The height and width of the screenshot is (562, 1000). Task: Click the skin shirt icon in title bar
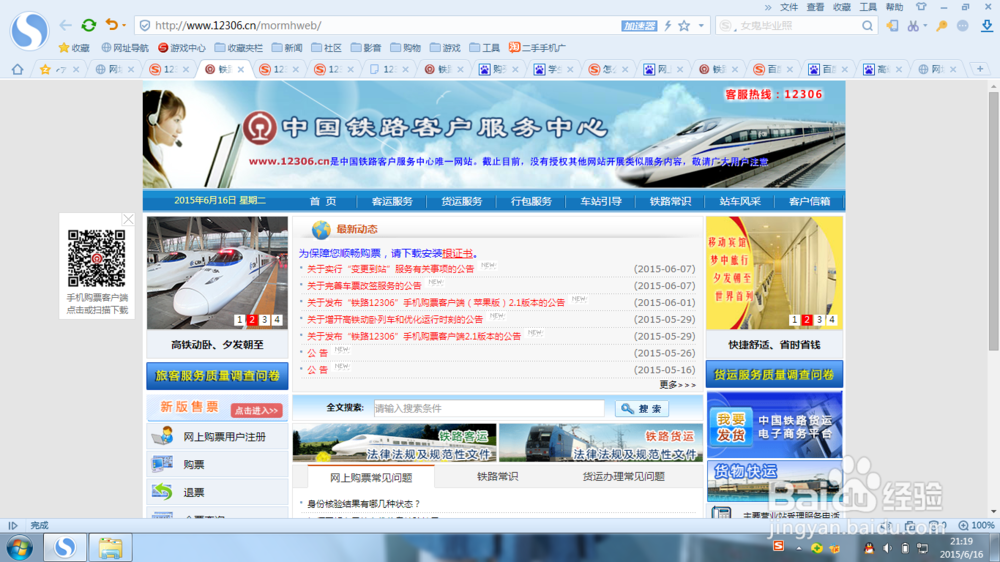pyautogui.click(x=921, y=7)
